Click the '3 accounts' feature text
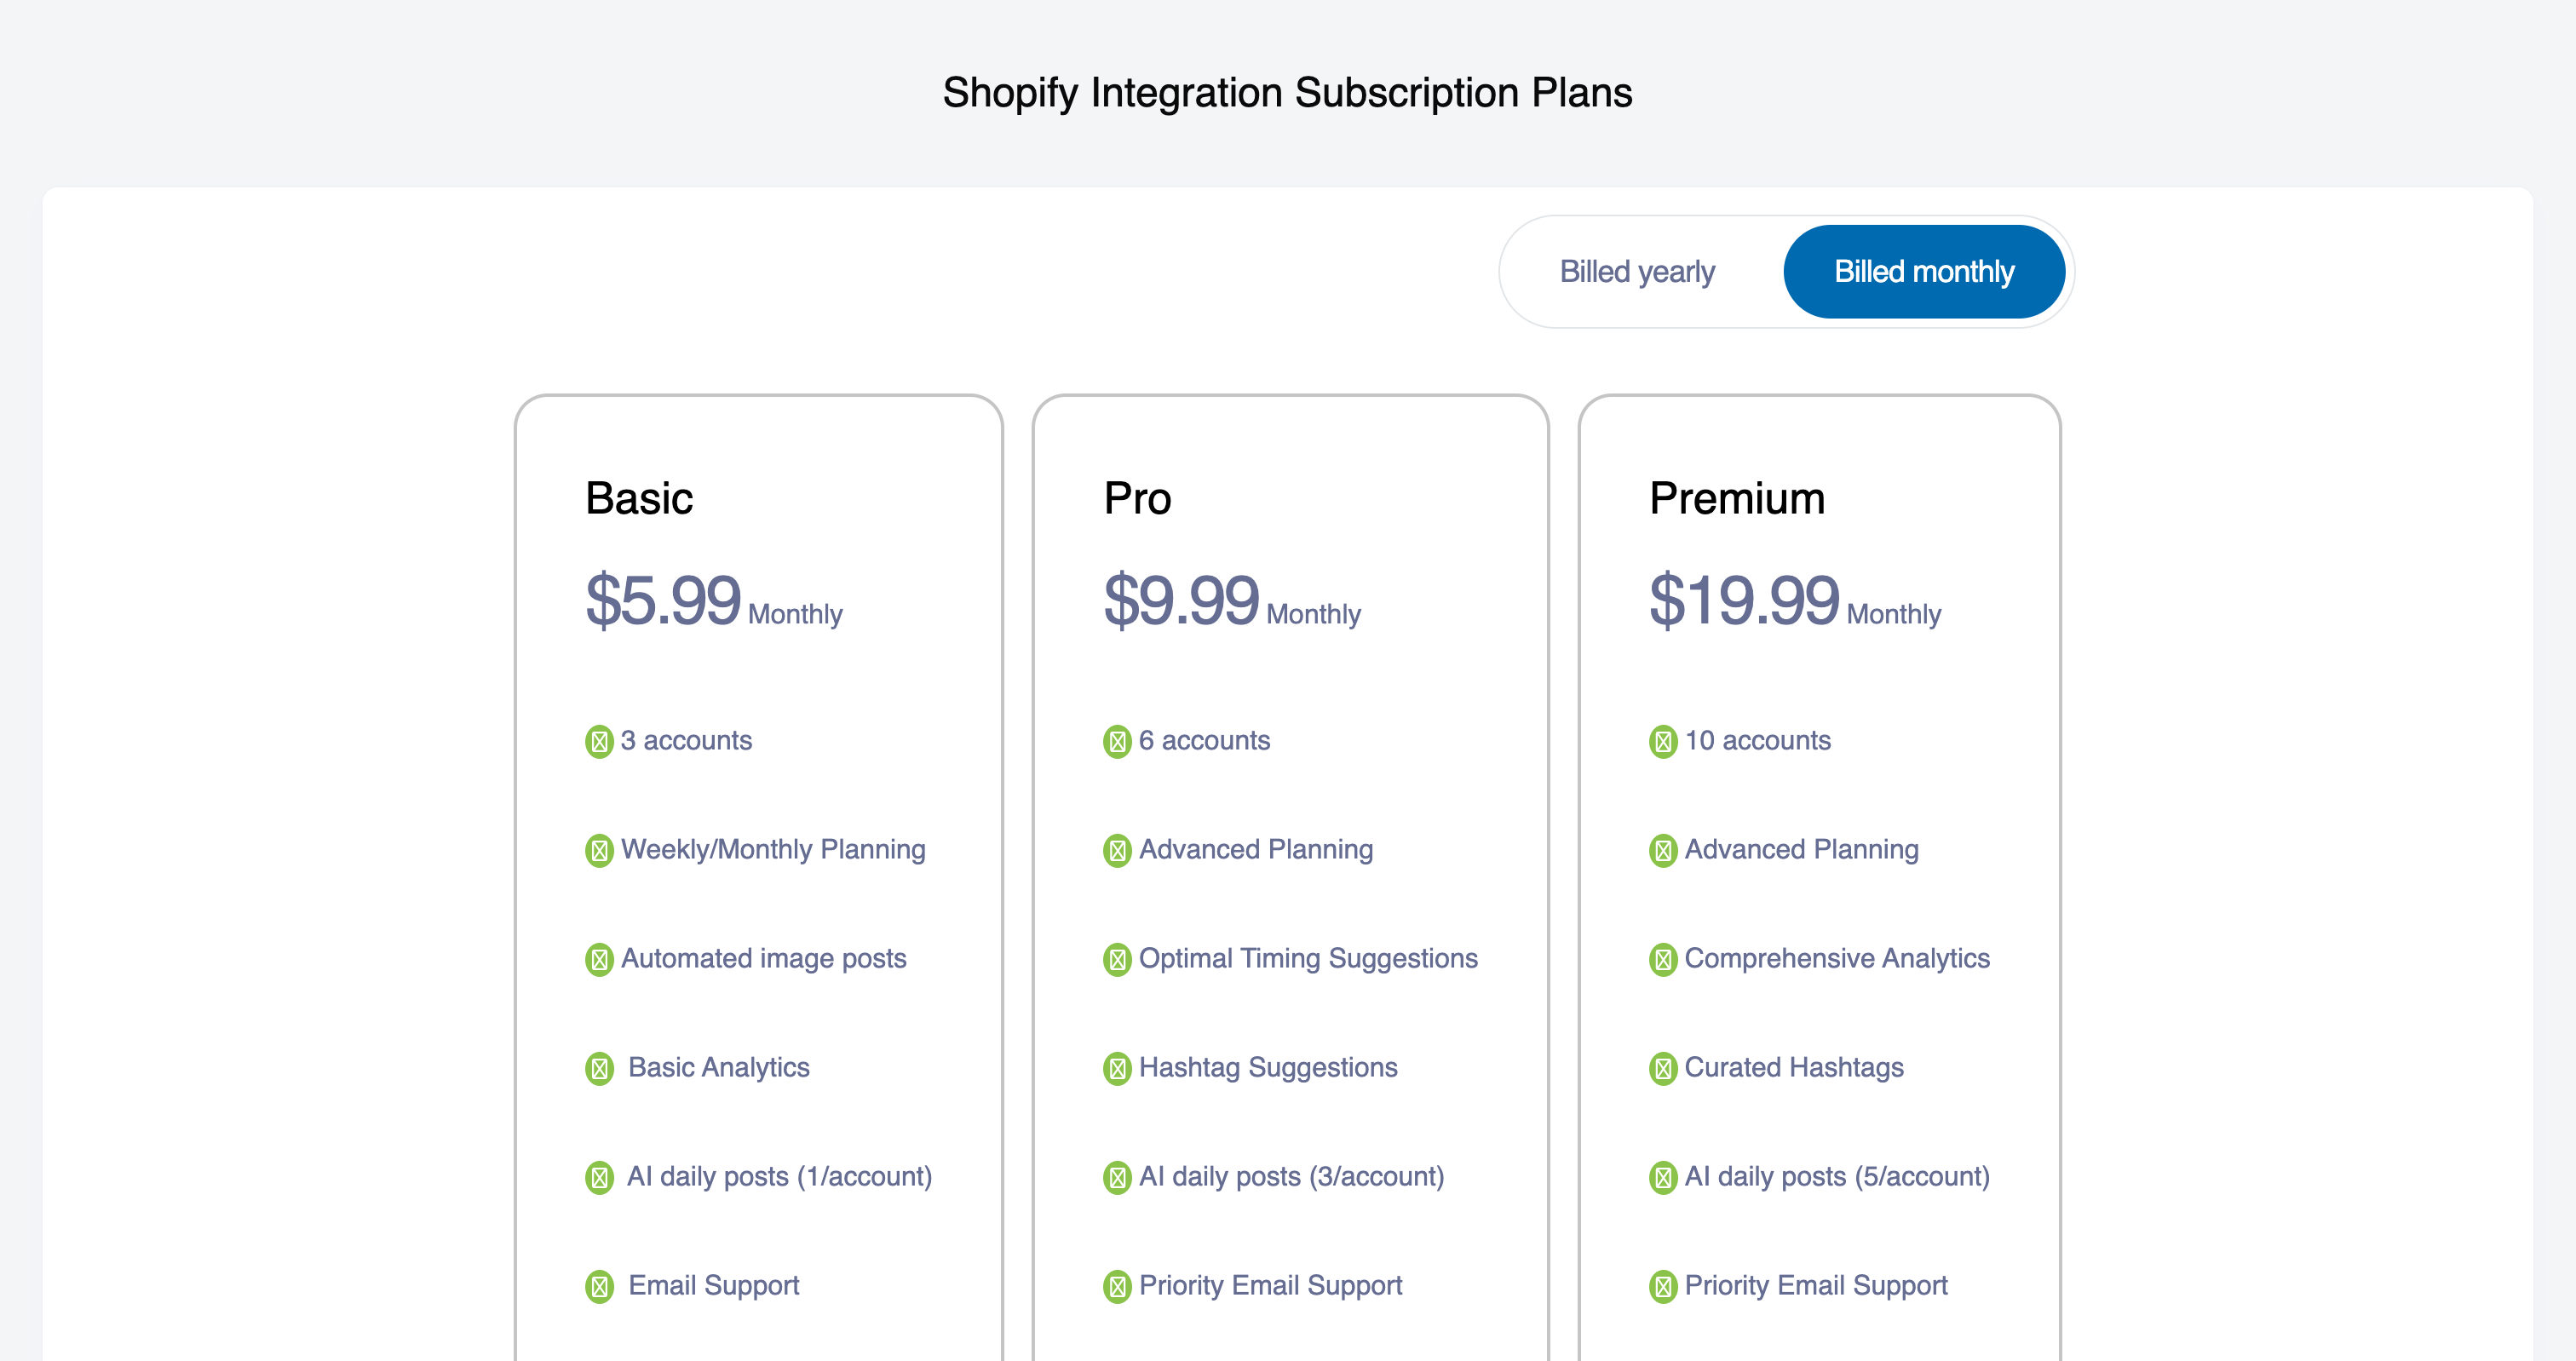 coord(686,740)
